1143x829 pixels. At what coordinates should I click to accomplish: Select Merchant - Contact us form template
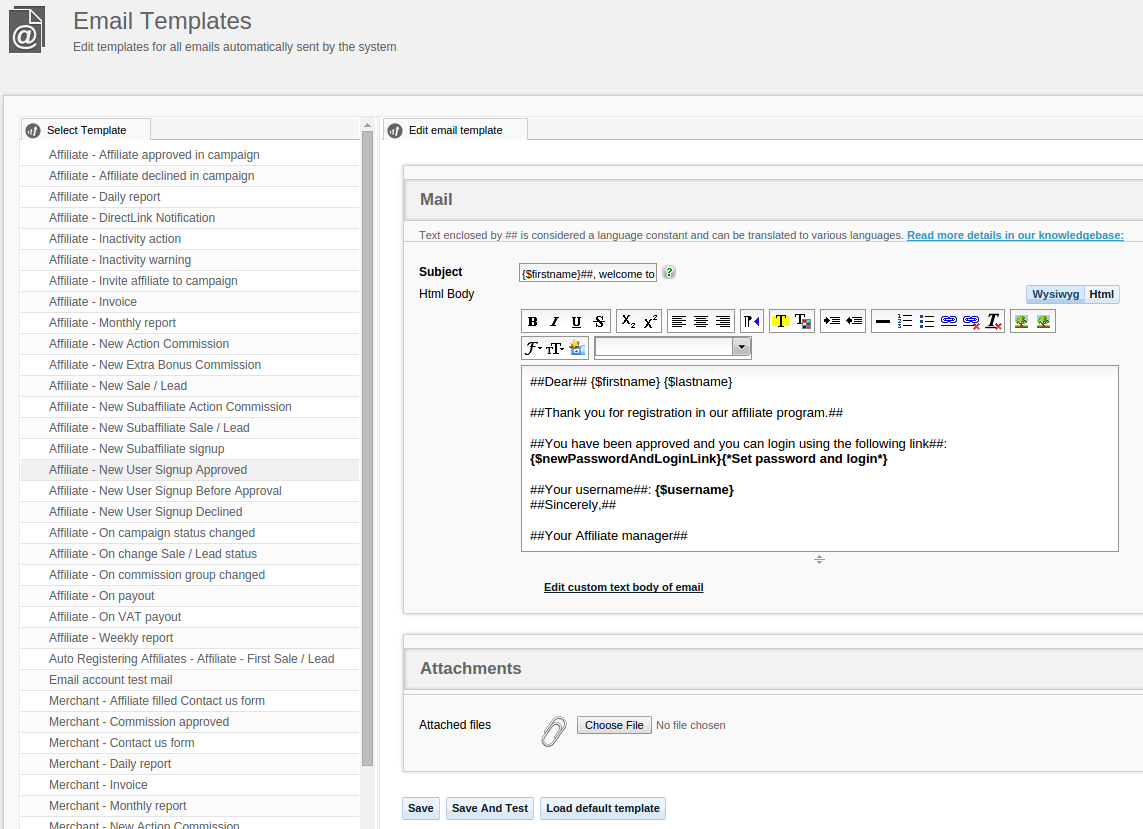pos(190,743)
